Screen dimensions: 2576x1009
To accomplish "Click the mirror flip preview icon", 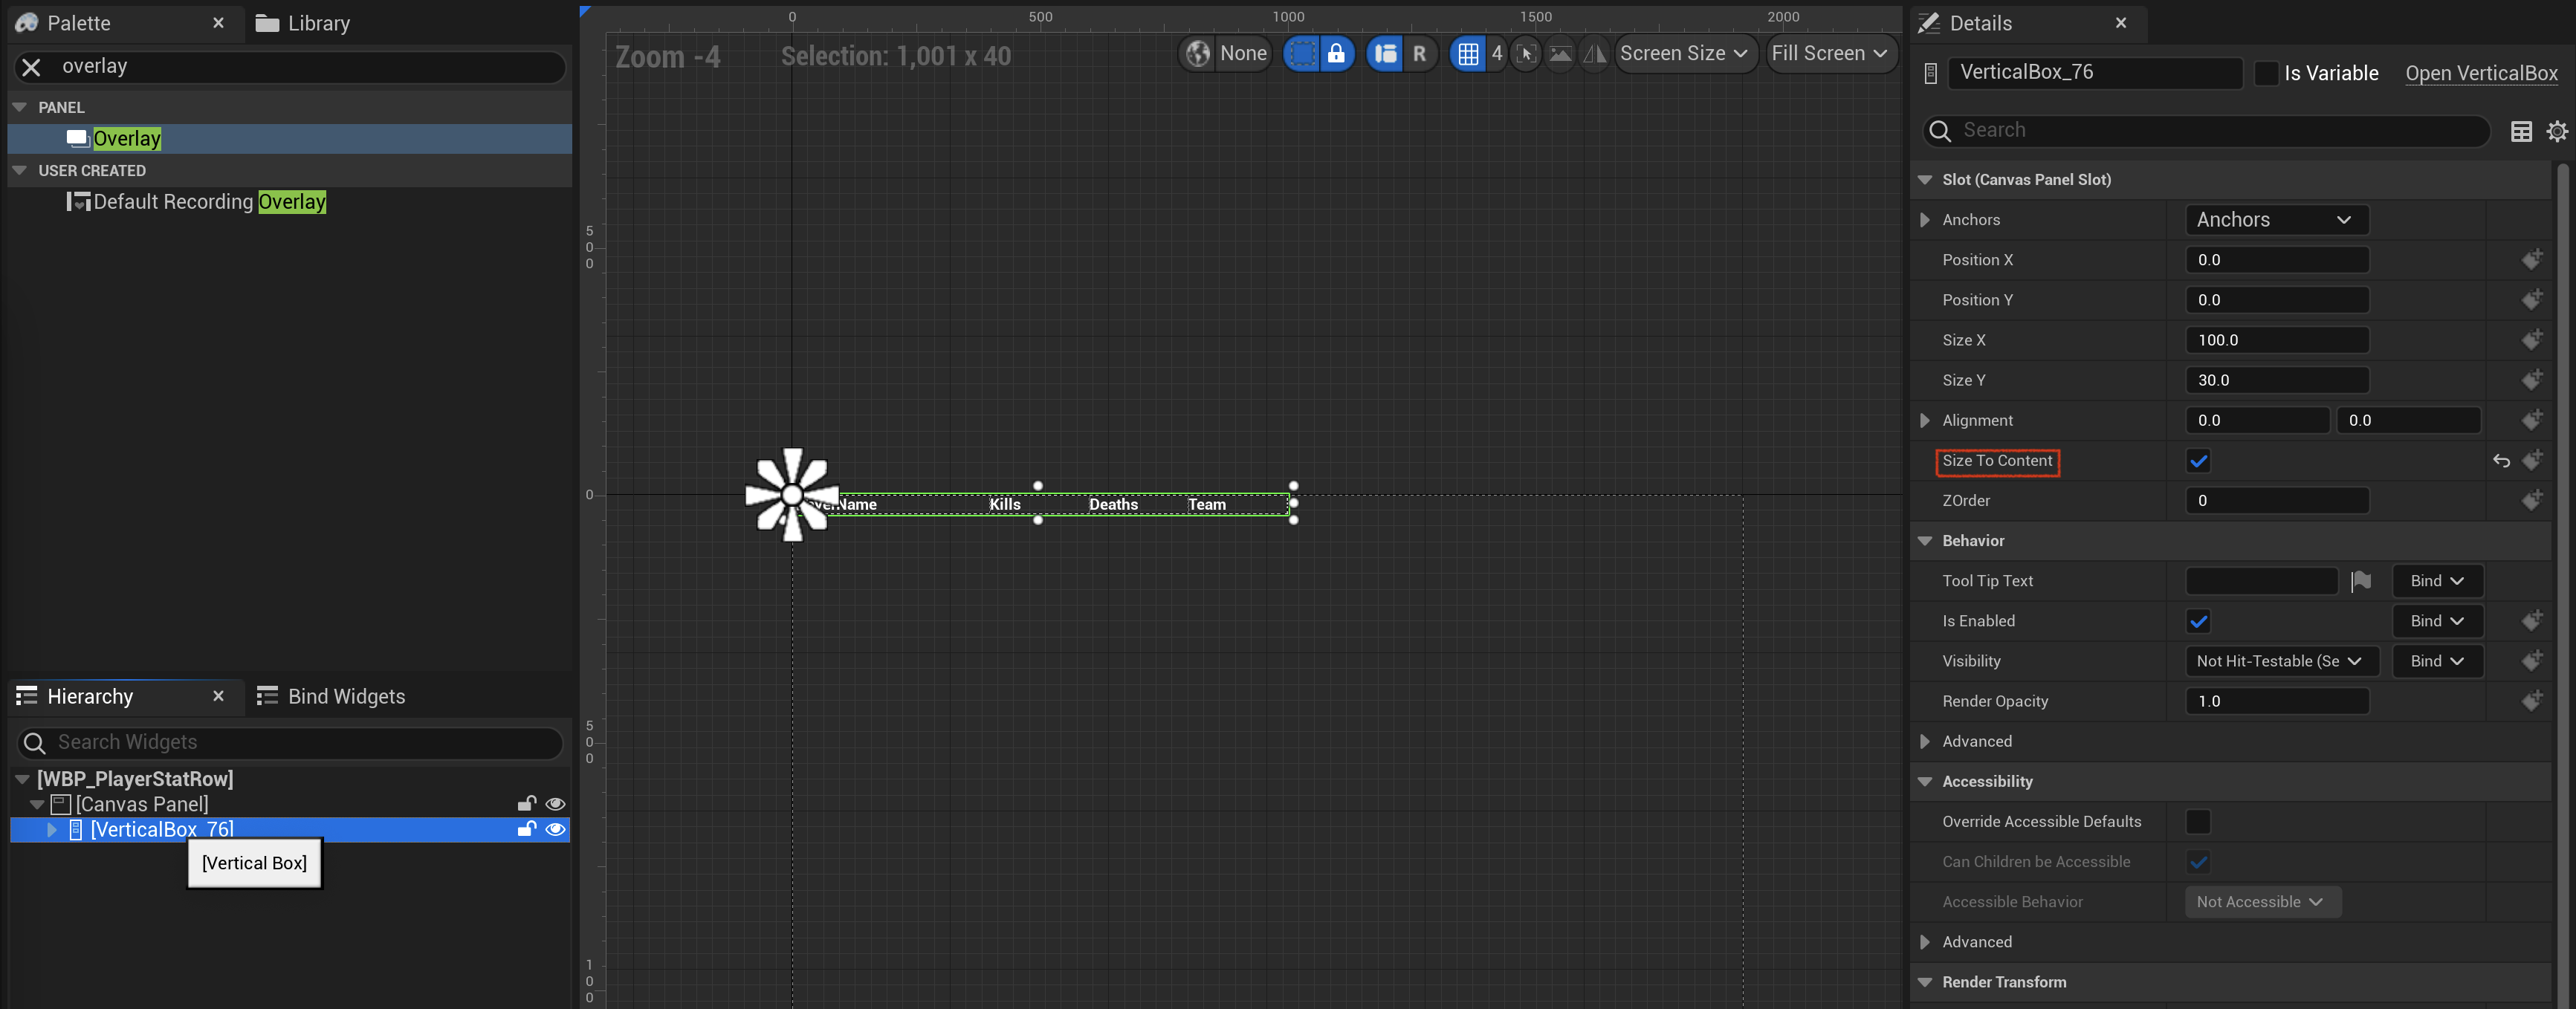I will click(1594, 54).
